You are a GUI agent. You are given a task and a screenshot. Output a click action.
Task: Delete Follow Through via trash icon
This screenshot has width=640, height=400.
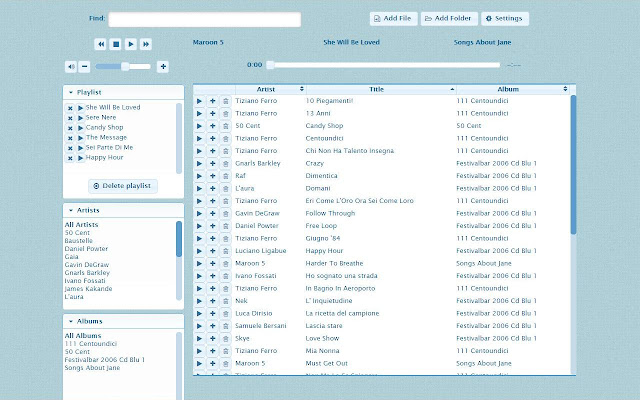coord(225,214)
